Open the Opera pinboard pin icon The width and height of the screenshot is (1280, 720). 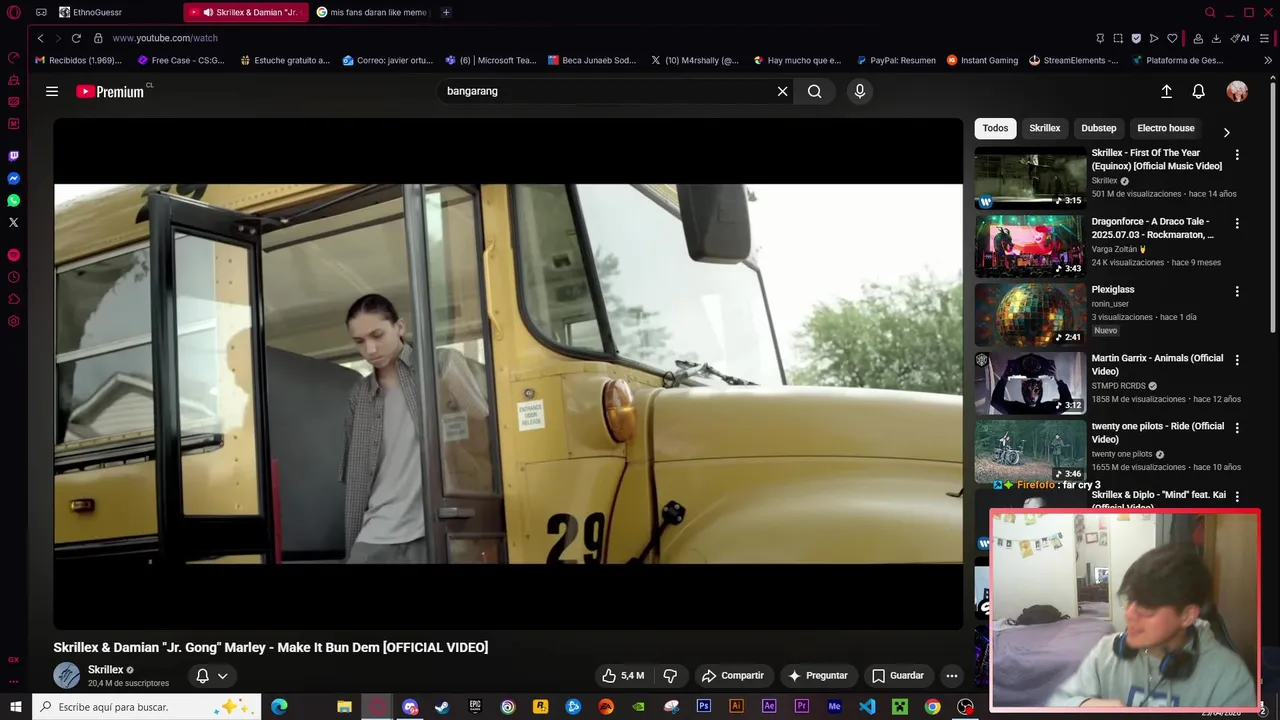point(1100,38)
